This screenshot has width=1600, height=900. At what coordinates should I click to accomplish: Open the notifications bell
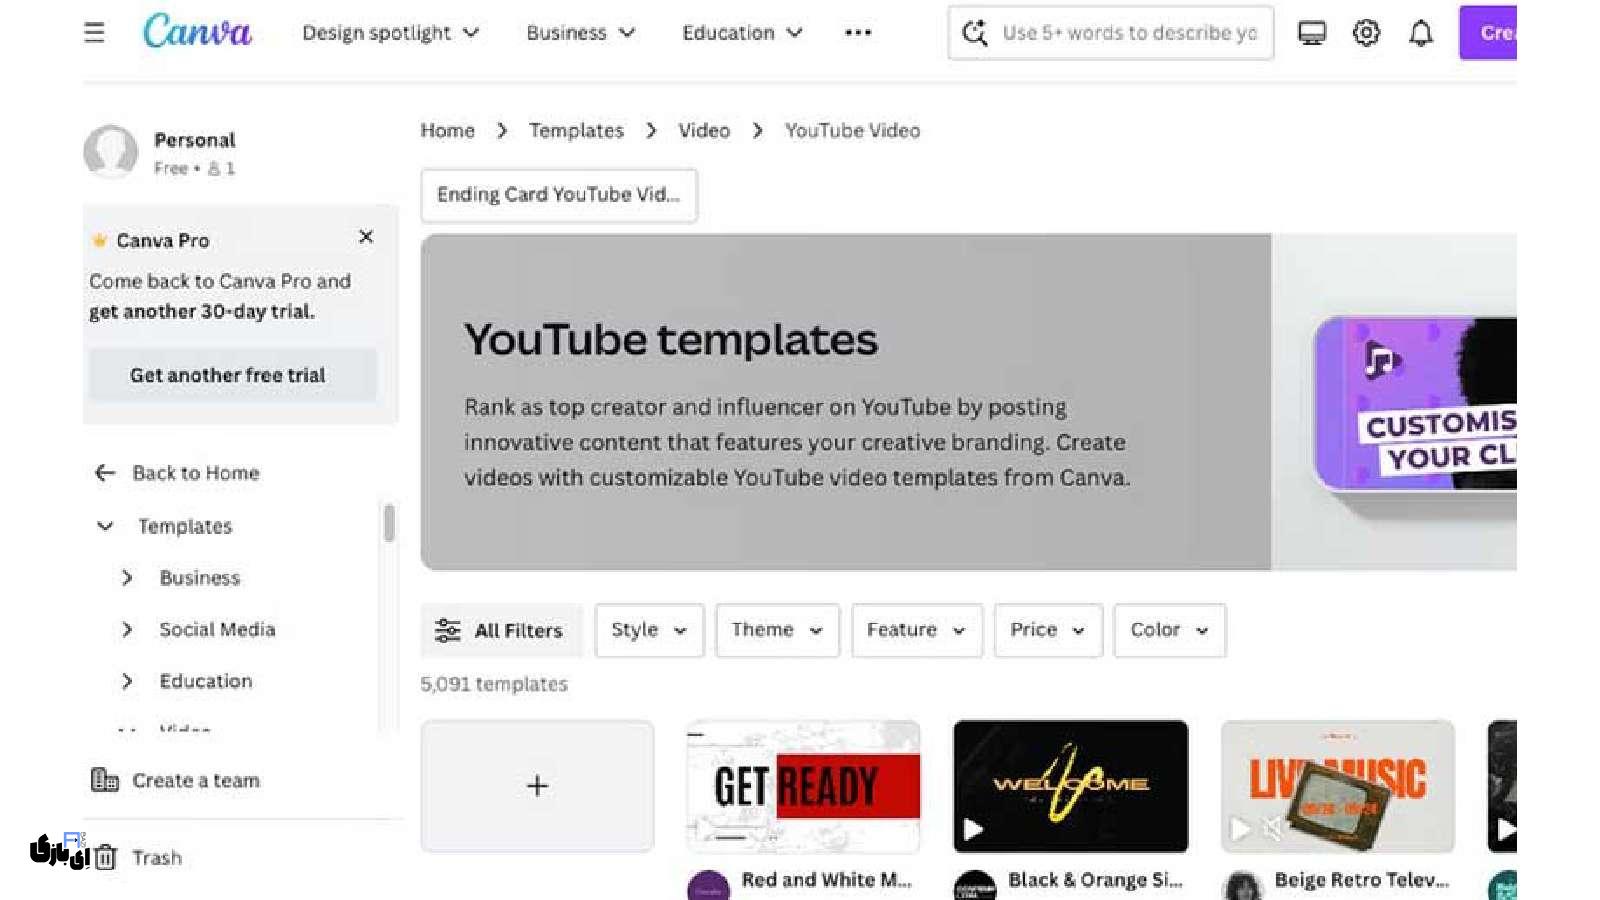tap(1421, 33)
